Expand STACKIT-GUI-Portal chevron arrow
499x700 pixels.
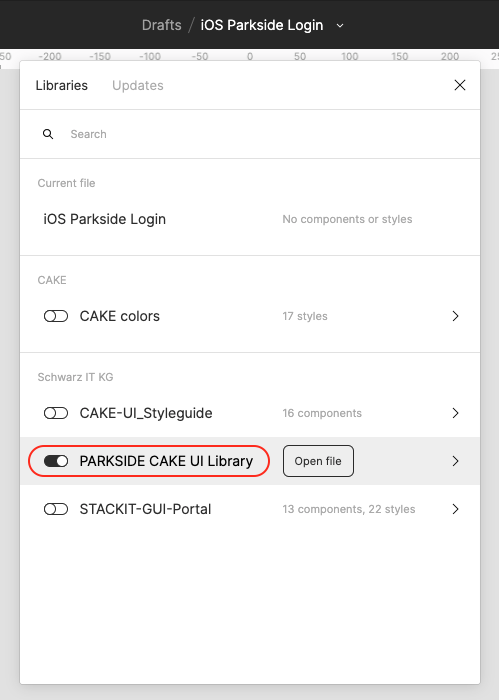(455, 509)
